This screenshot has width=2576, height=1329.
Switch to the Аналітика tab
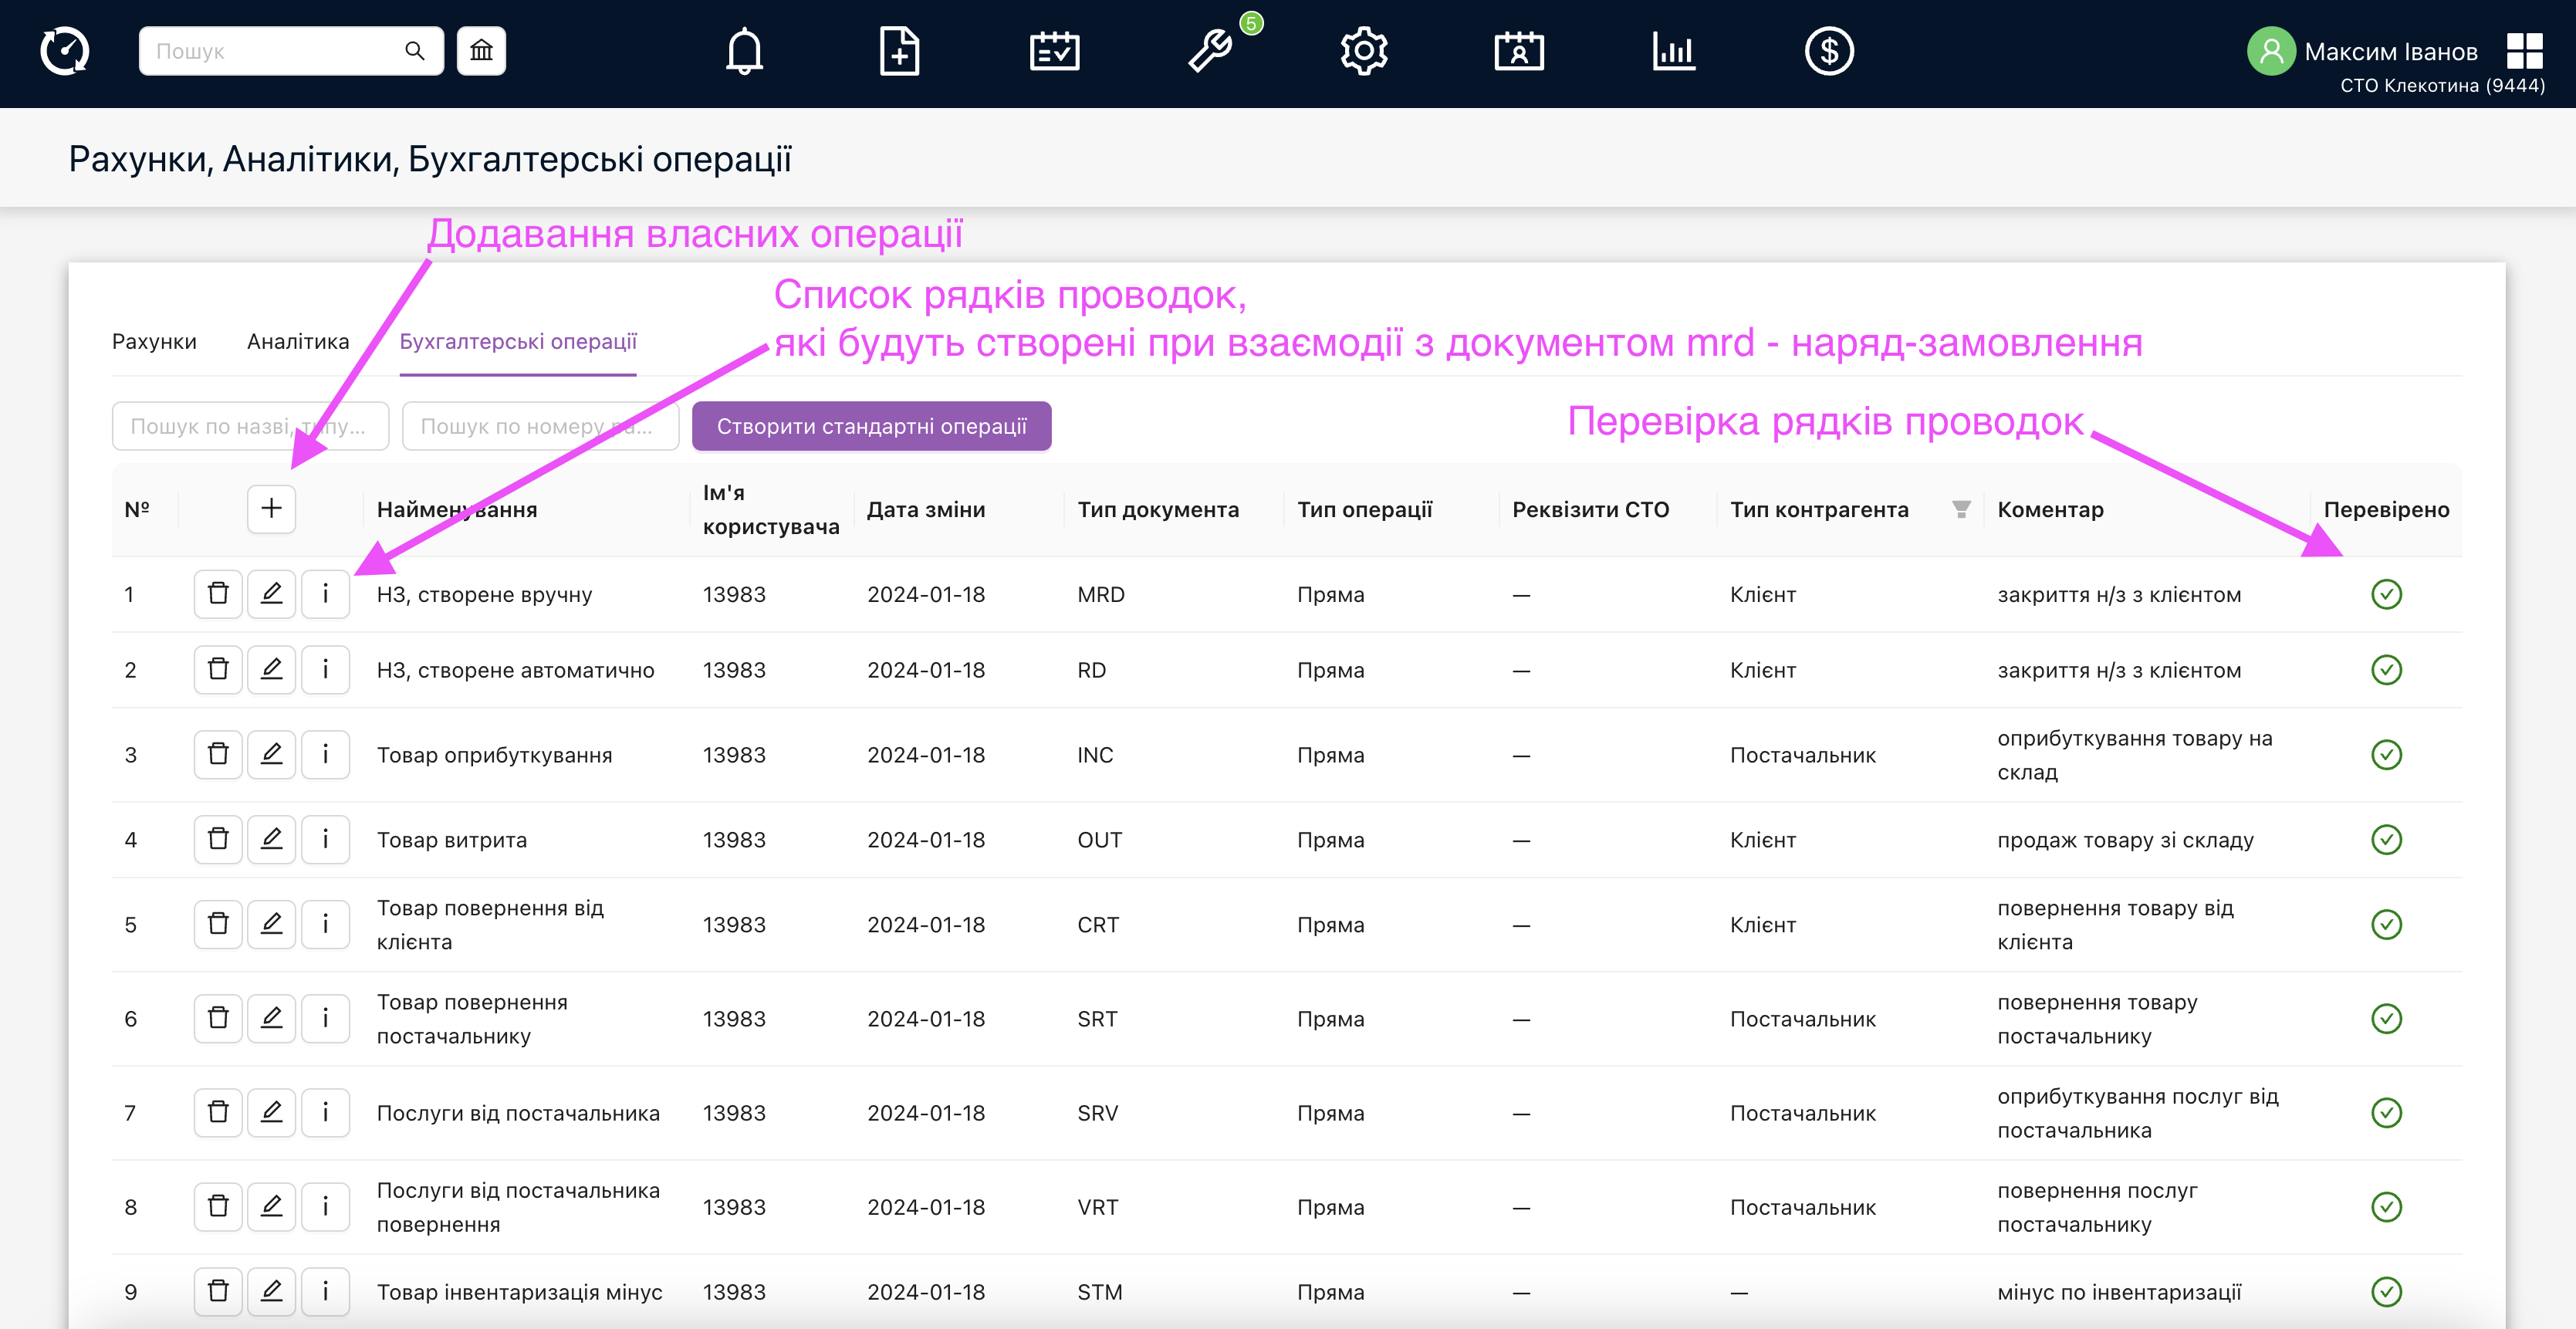click(x=298, y=341)
